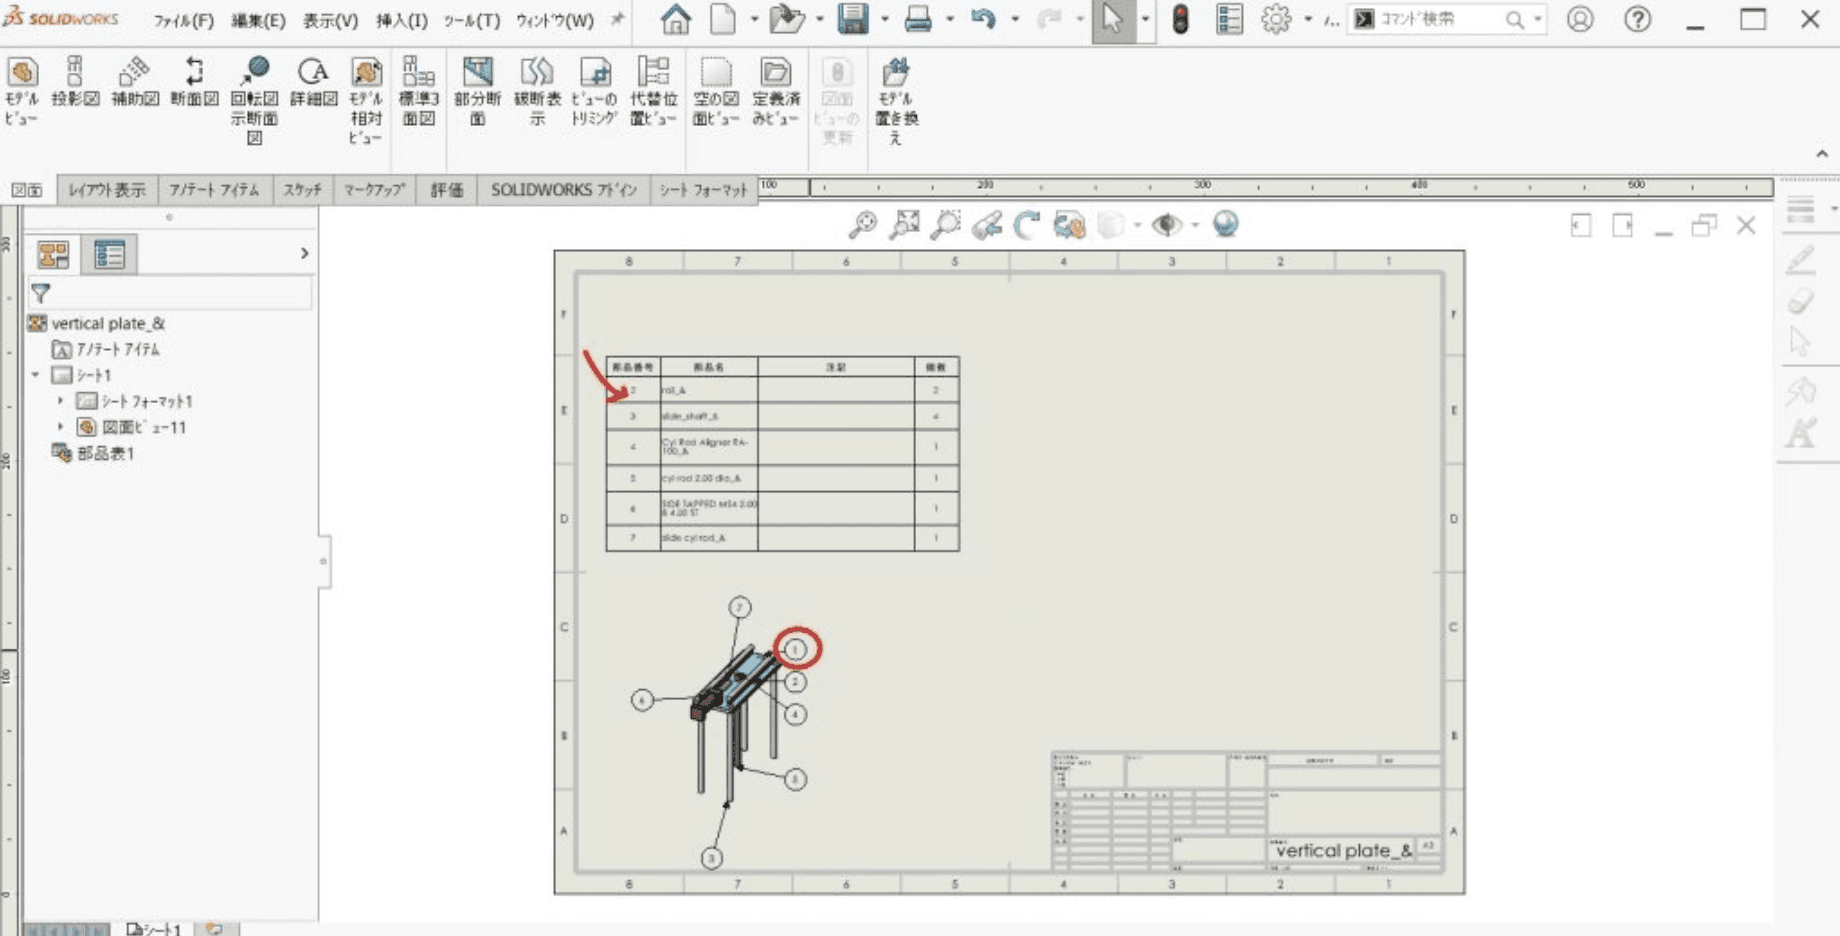The width and height of the screenshot is (1840, 936).
Task: Open the ファイル(F) menu
Action: 183,20
